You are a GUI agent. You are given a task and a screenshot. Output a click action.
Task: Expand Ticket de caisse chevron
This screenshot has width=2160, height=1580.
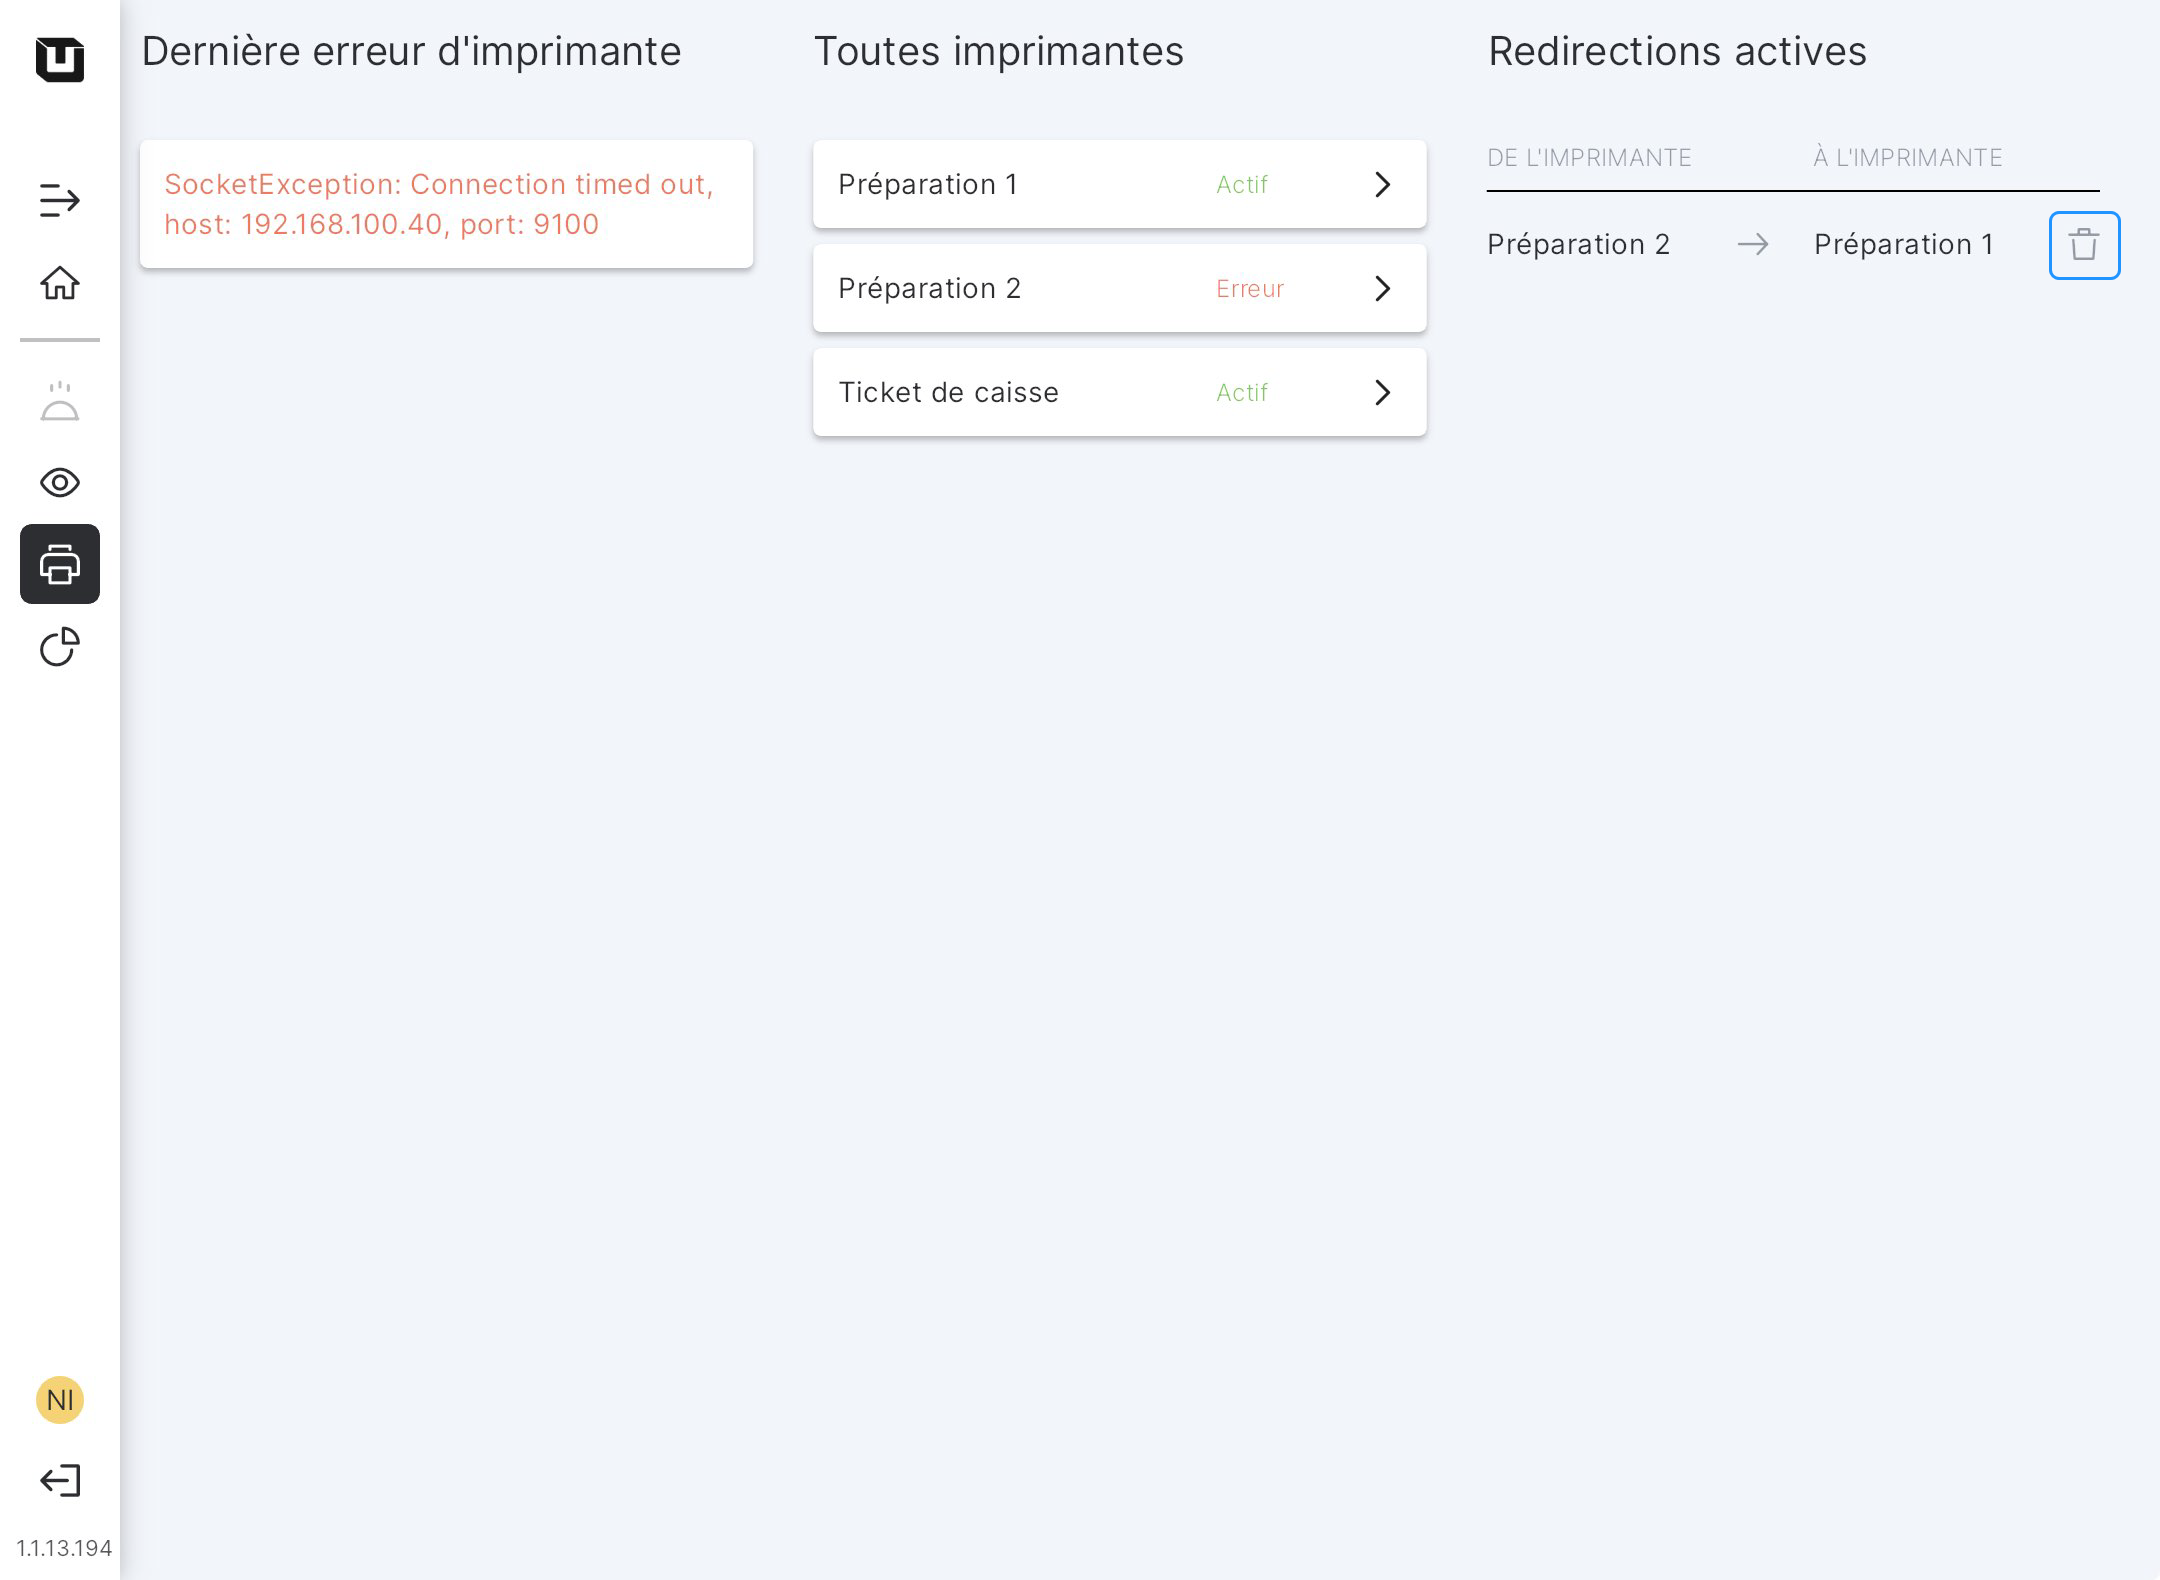[1382, 392]
